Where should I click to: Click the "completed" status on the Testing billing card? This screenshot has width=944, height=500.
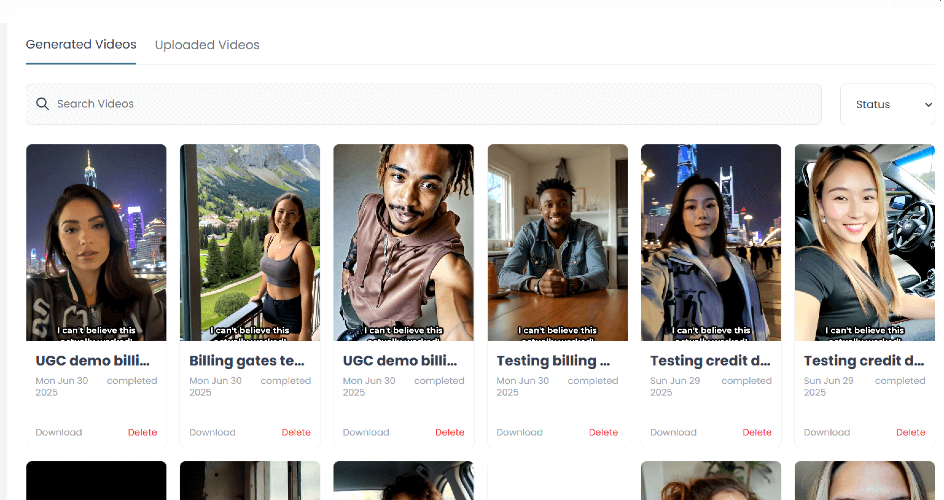(592, 381)
